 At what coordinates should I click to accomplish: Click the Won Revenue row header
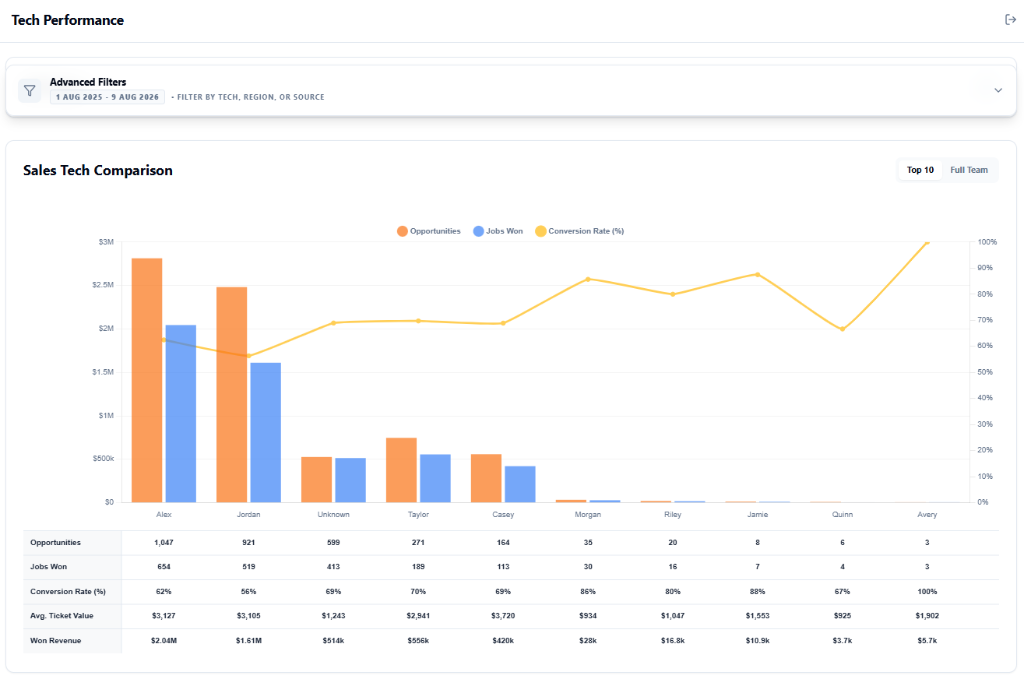72,640
